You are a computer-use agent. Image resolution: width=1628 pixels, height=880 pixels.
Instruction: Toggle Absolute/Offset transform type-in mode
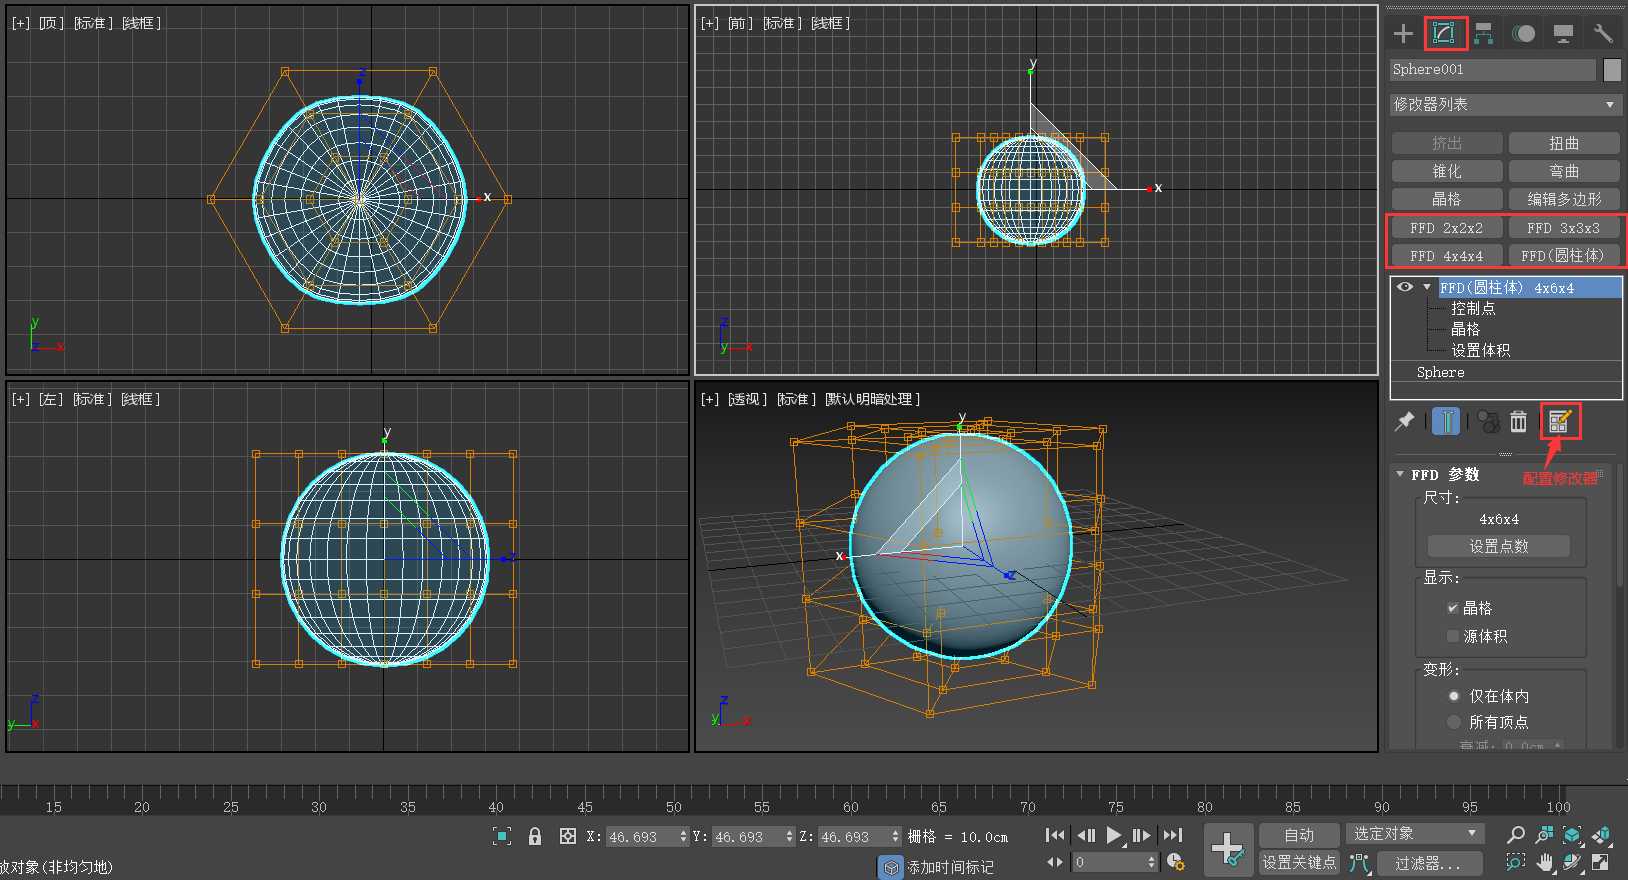(567, 836)
